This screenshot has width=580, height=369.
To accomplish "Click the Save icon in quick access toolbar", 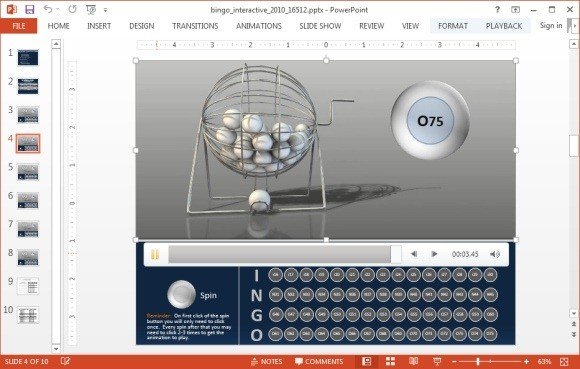I will [30, 9].
